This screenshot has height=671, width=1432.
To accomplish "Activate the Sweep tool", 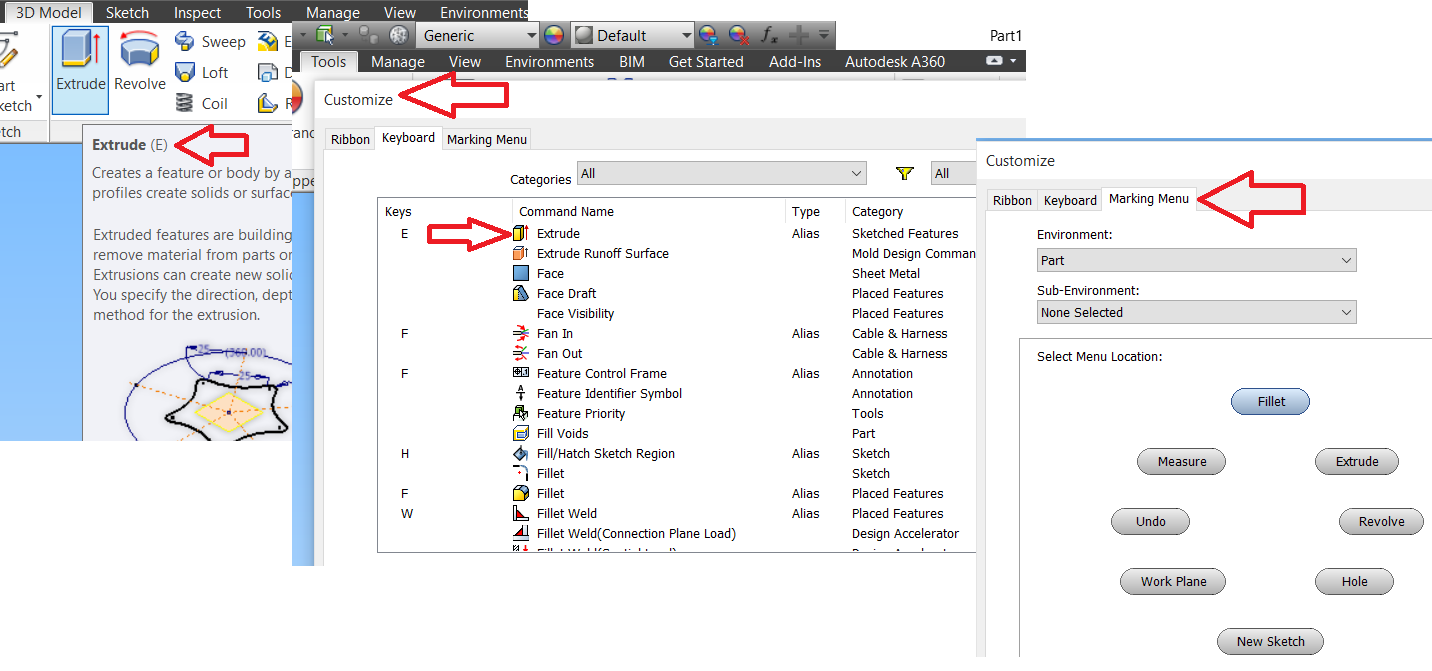I will click(x=210, y=41).
